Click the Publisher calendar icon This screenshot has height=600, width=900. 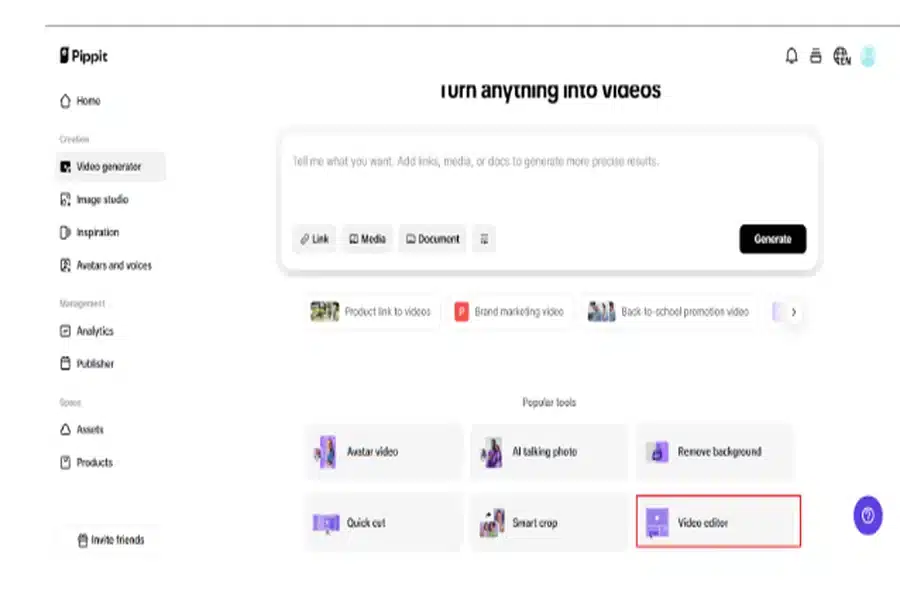tap(65, 364)
